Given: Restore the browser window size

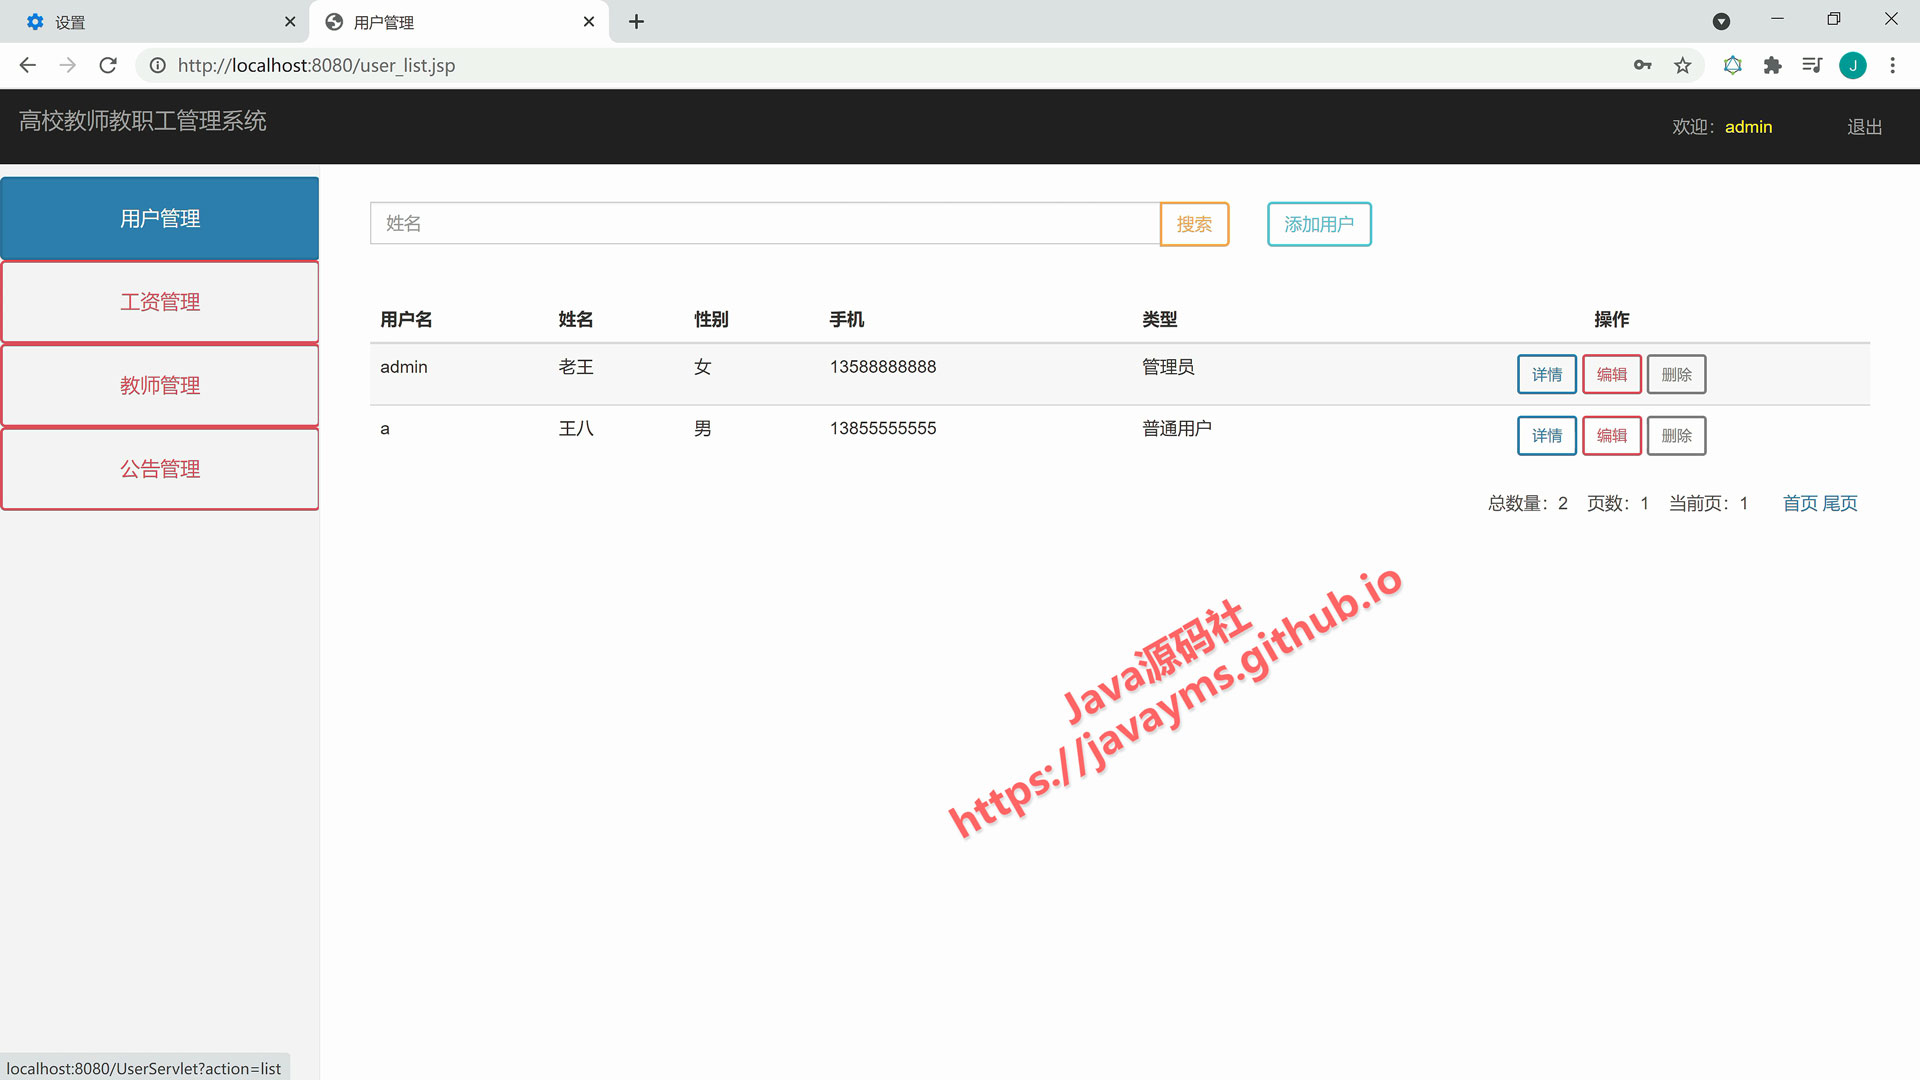Looking at the screenshot, I should point(1834,19).
